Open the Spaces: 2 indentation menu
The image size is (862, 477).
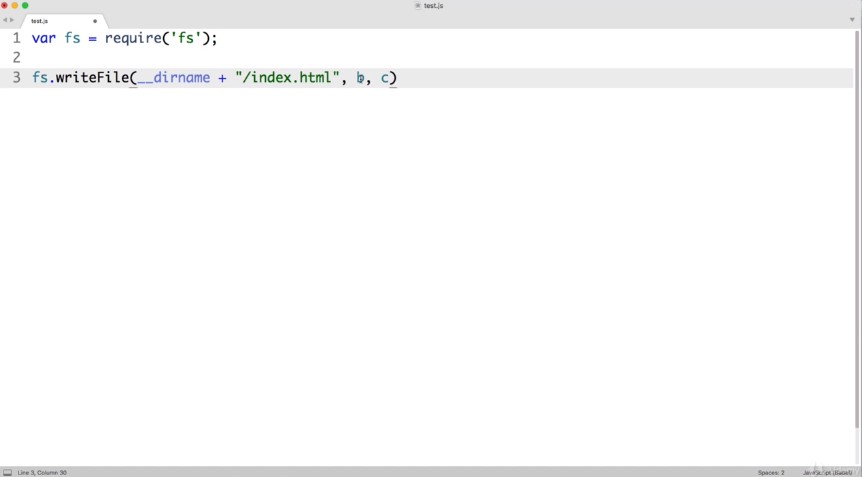click(770, 472)
